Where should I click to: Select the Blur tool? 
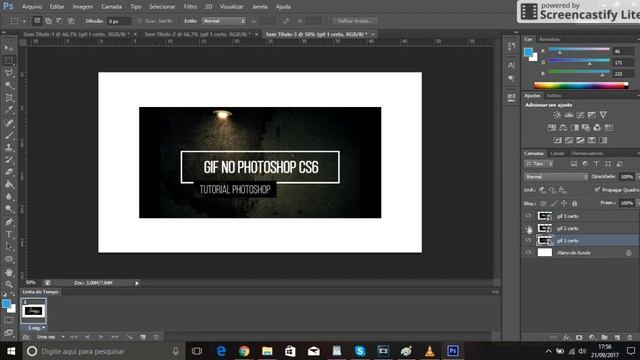[x=9, y=196]
